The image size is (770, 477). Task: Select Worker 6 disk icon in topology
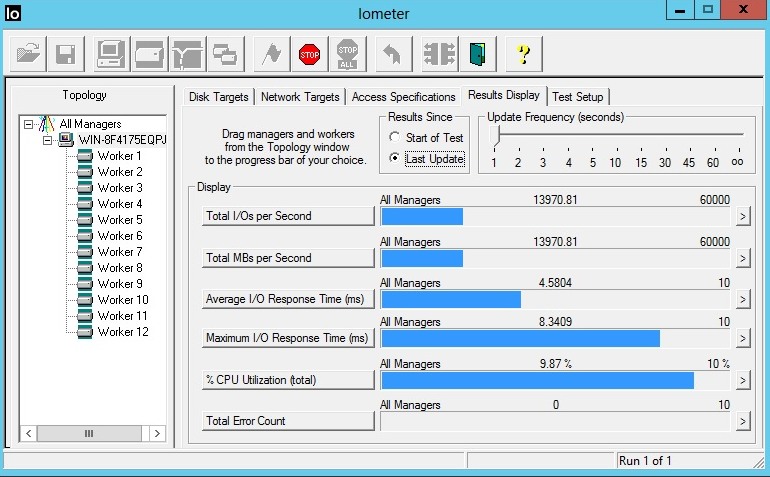pyautogui.click(x=85, y=236)
